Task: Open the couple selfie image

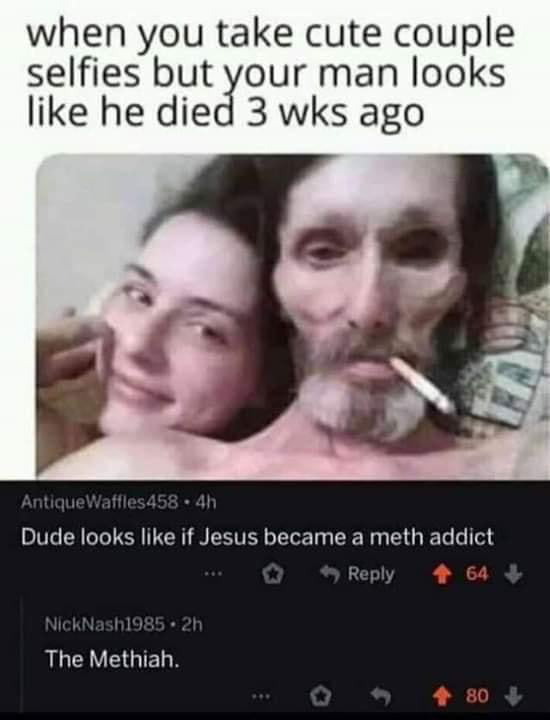Action: 292,317
